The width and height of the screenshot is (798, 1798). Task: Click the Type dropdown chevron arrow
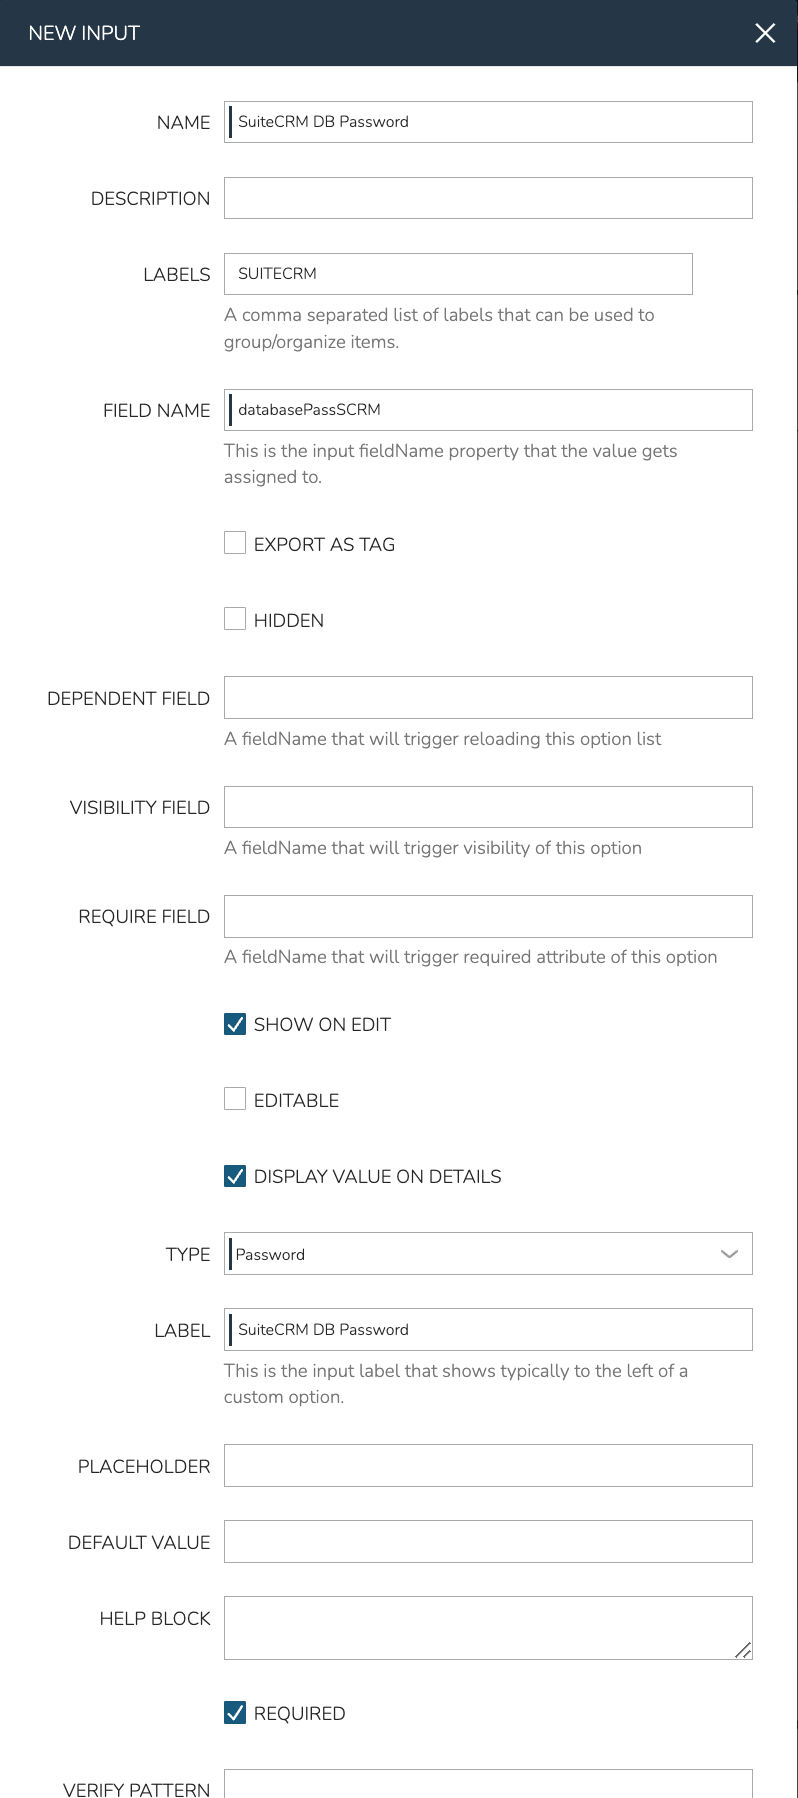click(729, 1254)
